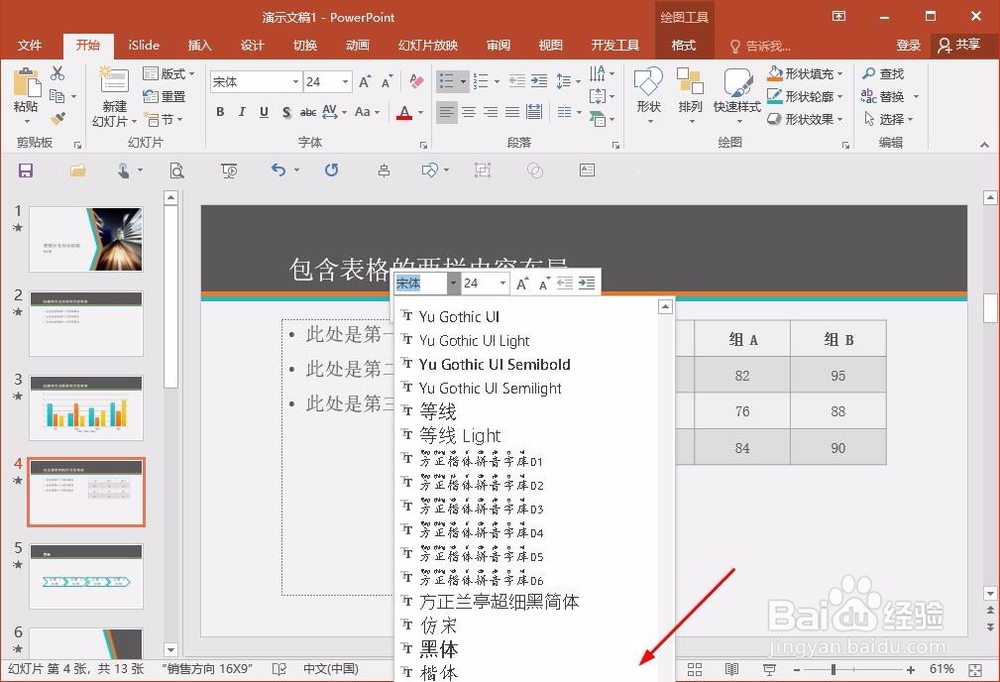This screenshot has height=682, width=1000.
Task: Open the 格式 tab under Drawing Tools
Action: [x=685, y=45]
